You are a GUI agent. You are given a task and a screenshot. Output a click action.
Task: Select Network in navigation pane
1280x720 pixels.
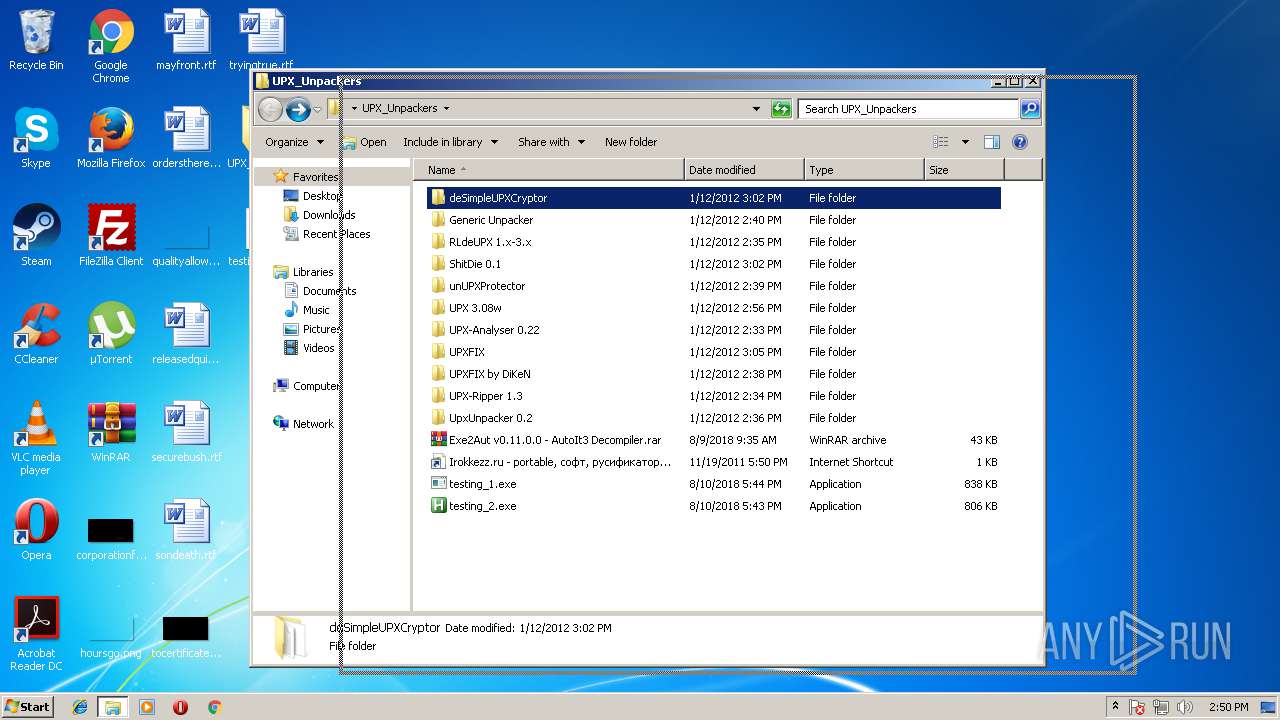(313, 424)
